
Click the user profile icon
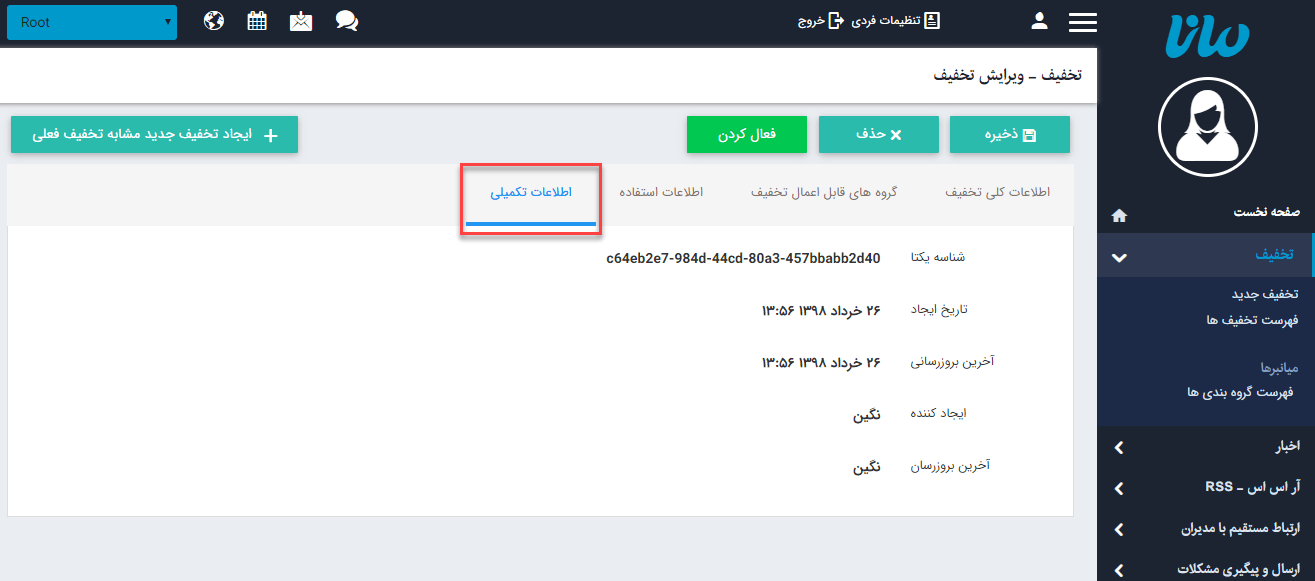pyautogui.click(x=1039, y=20)
